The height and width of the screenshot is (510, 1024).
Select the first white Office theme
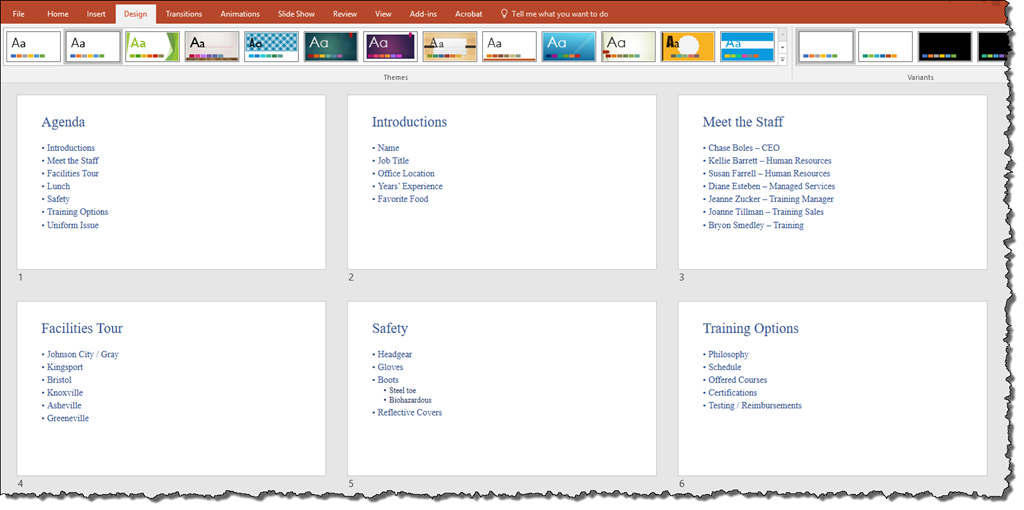(x=33, y=47)
